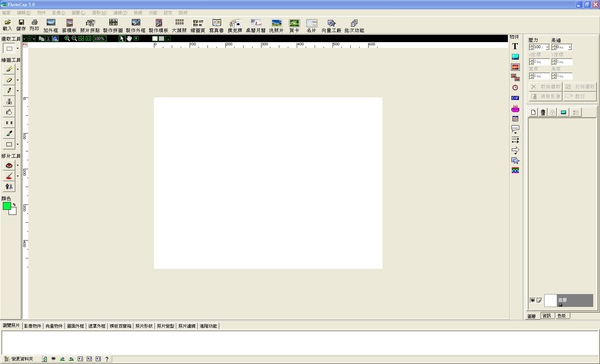The width and height of the screenshot is (600, 364).
Task: Switch to the Browse Photos (瀏覽照片) tab
Action: [x=11, y=325]
